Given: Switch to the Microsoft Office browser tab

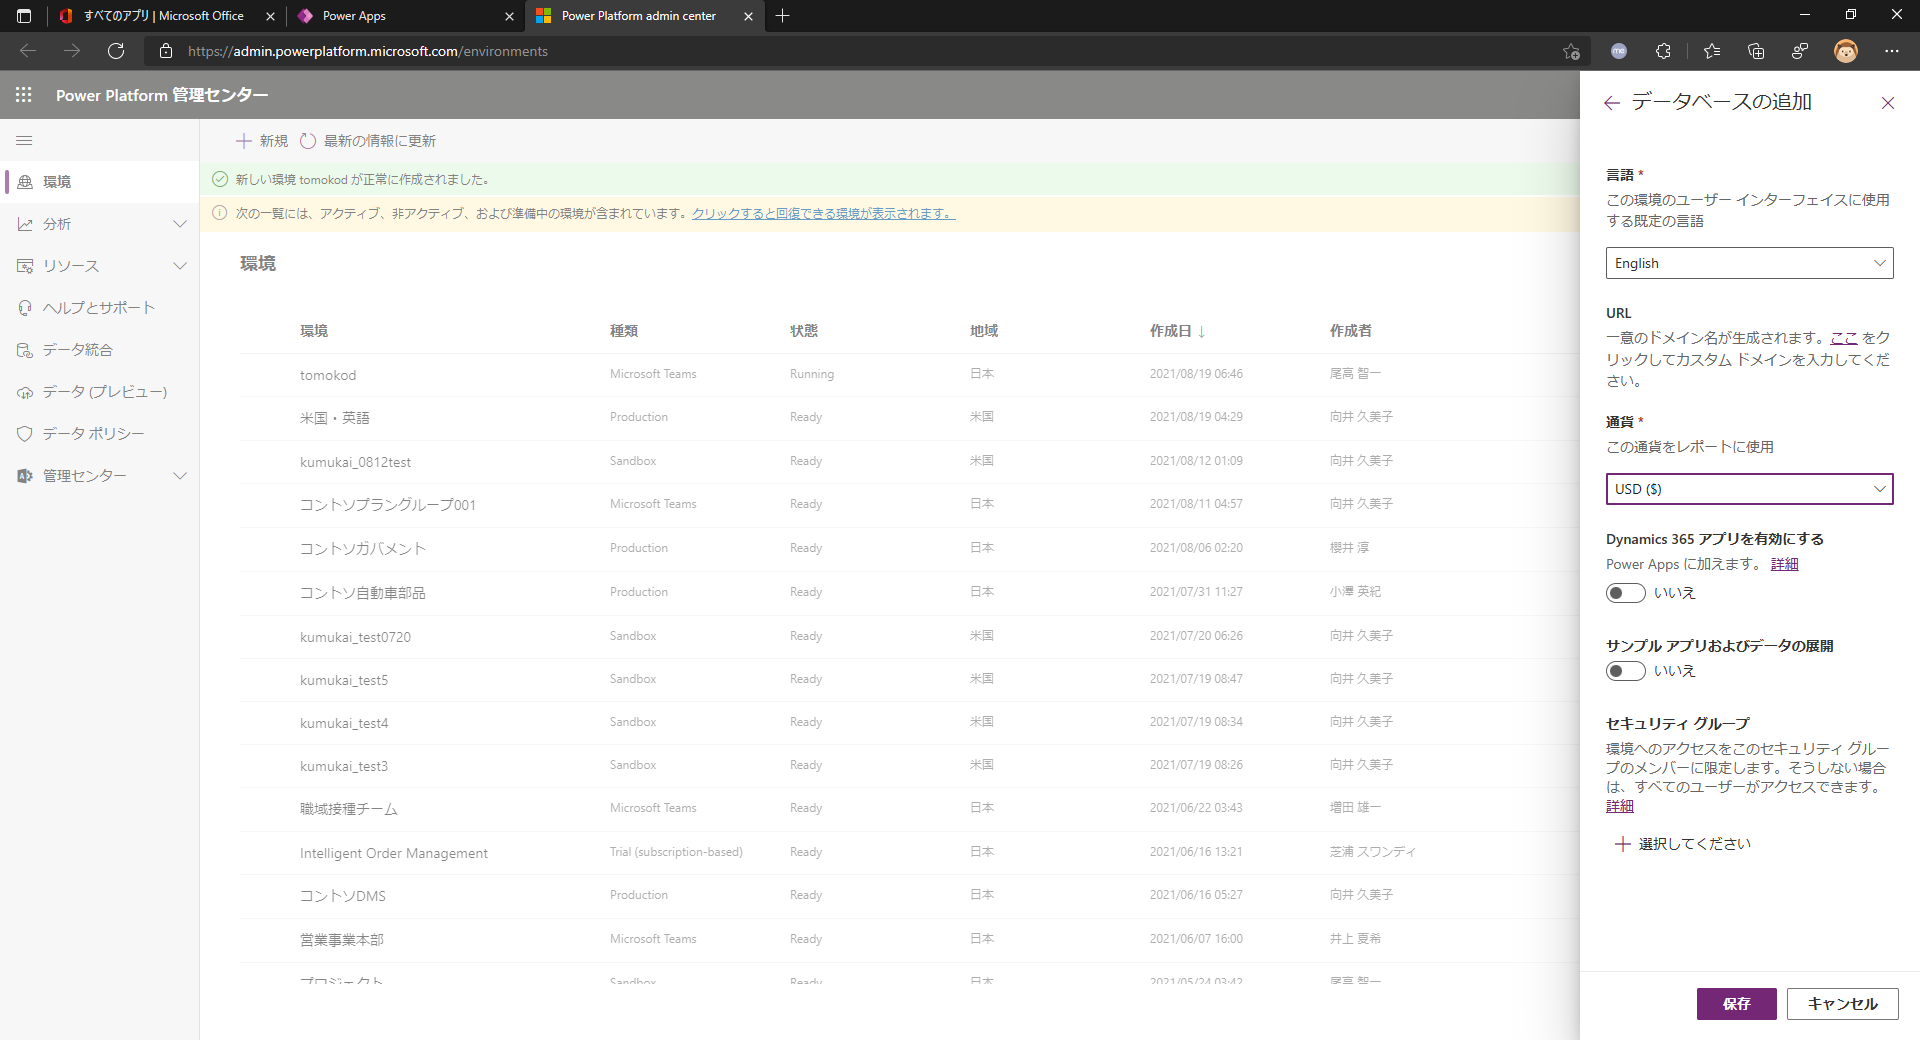Looking at the screenshot, I should pyautogui.click(x=165, y=16).
